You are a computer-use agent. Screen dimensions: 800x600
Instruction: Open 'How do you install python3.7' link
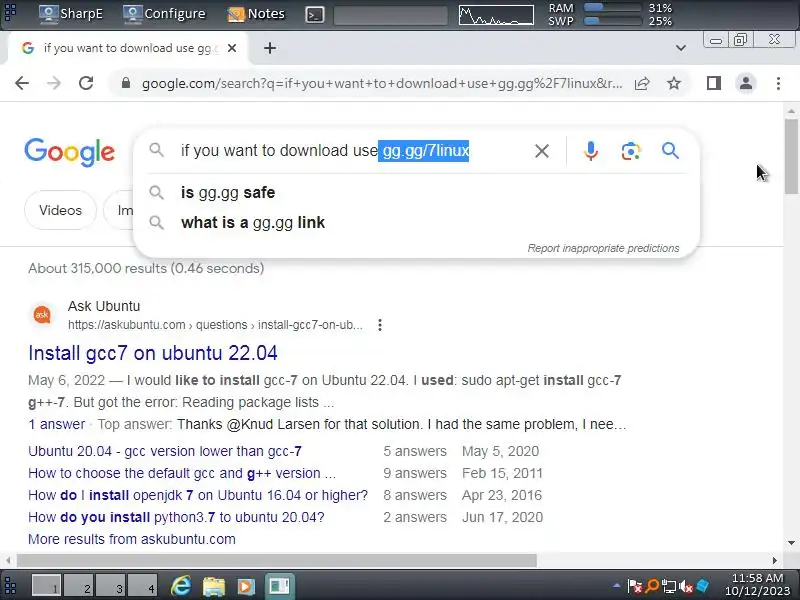coord(176,517)
